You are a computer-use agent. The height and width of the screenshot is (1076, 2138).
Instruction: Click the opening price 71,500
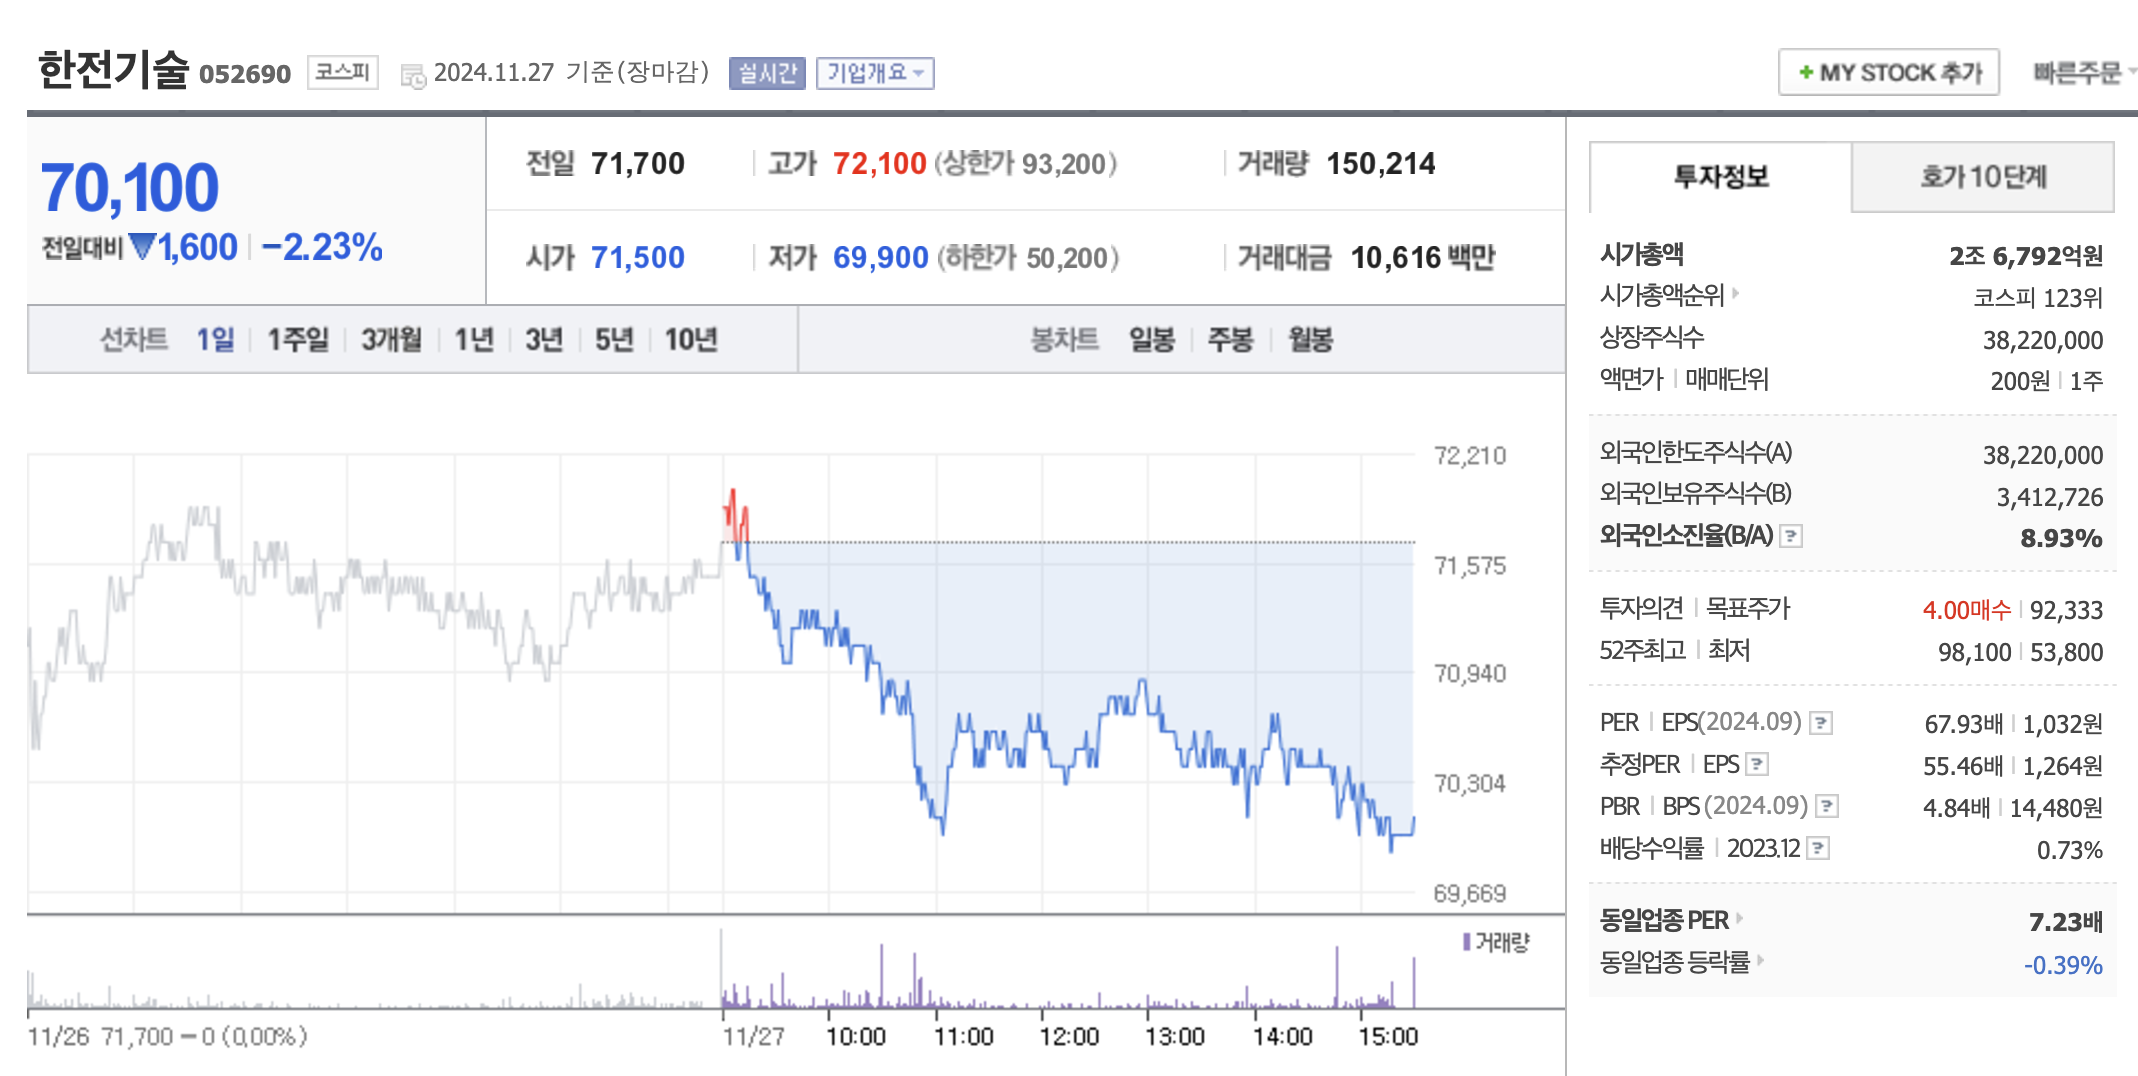click(x=637, y=258)
